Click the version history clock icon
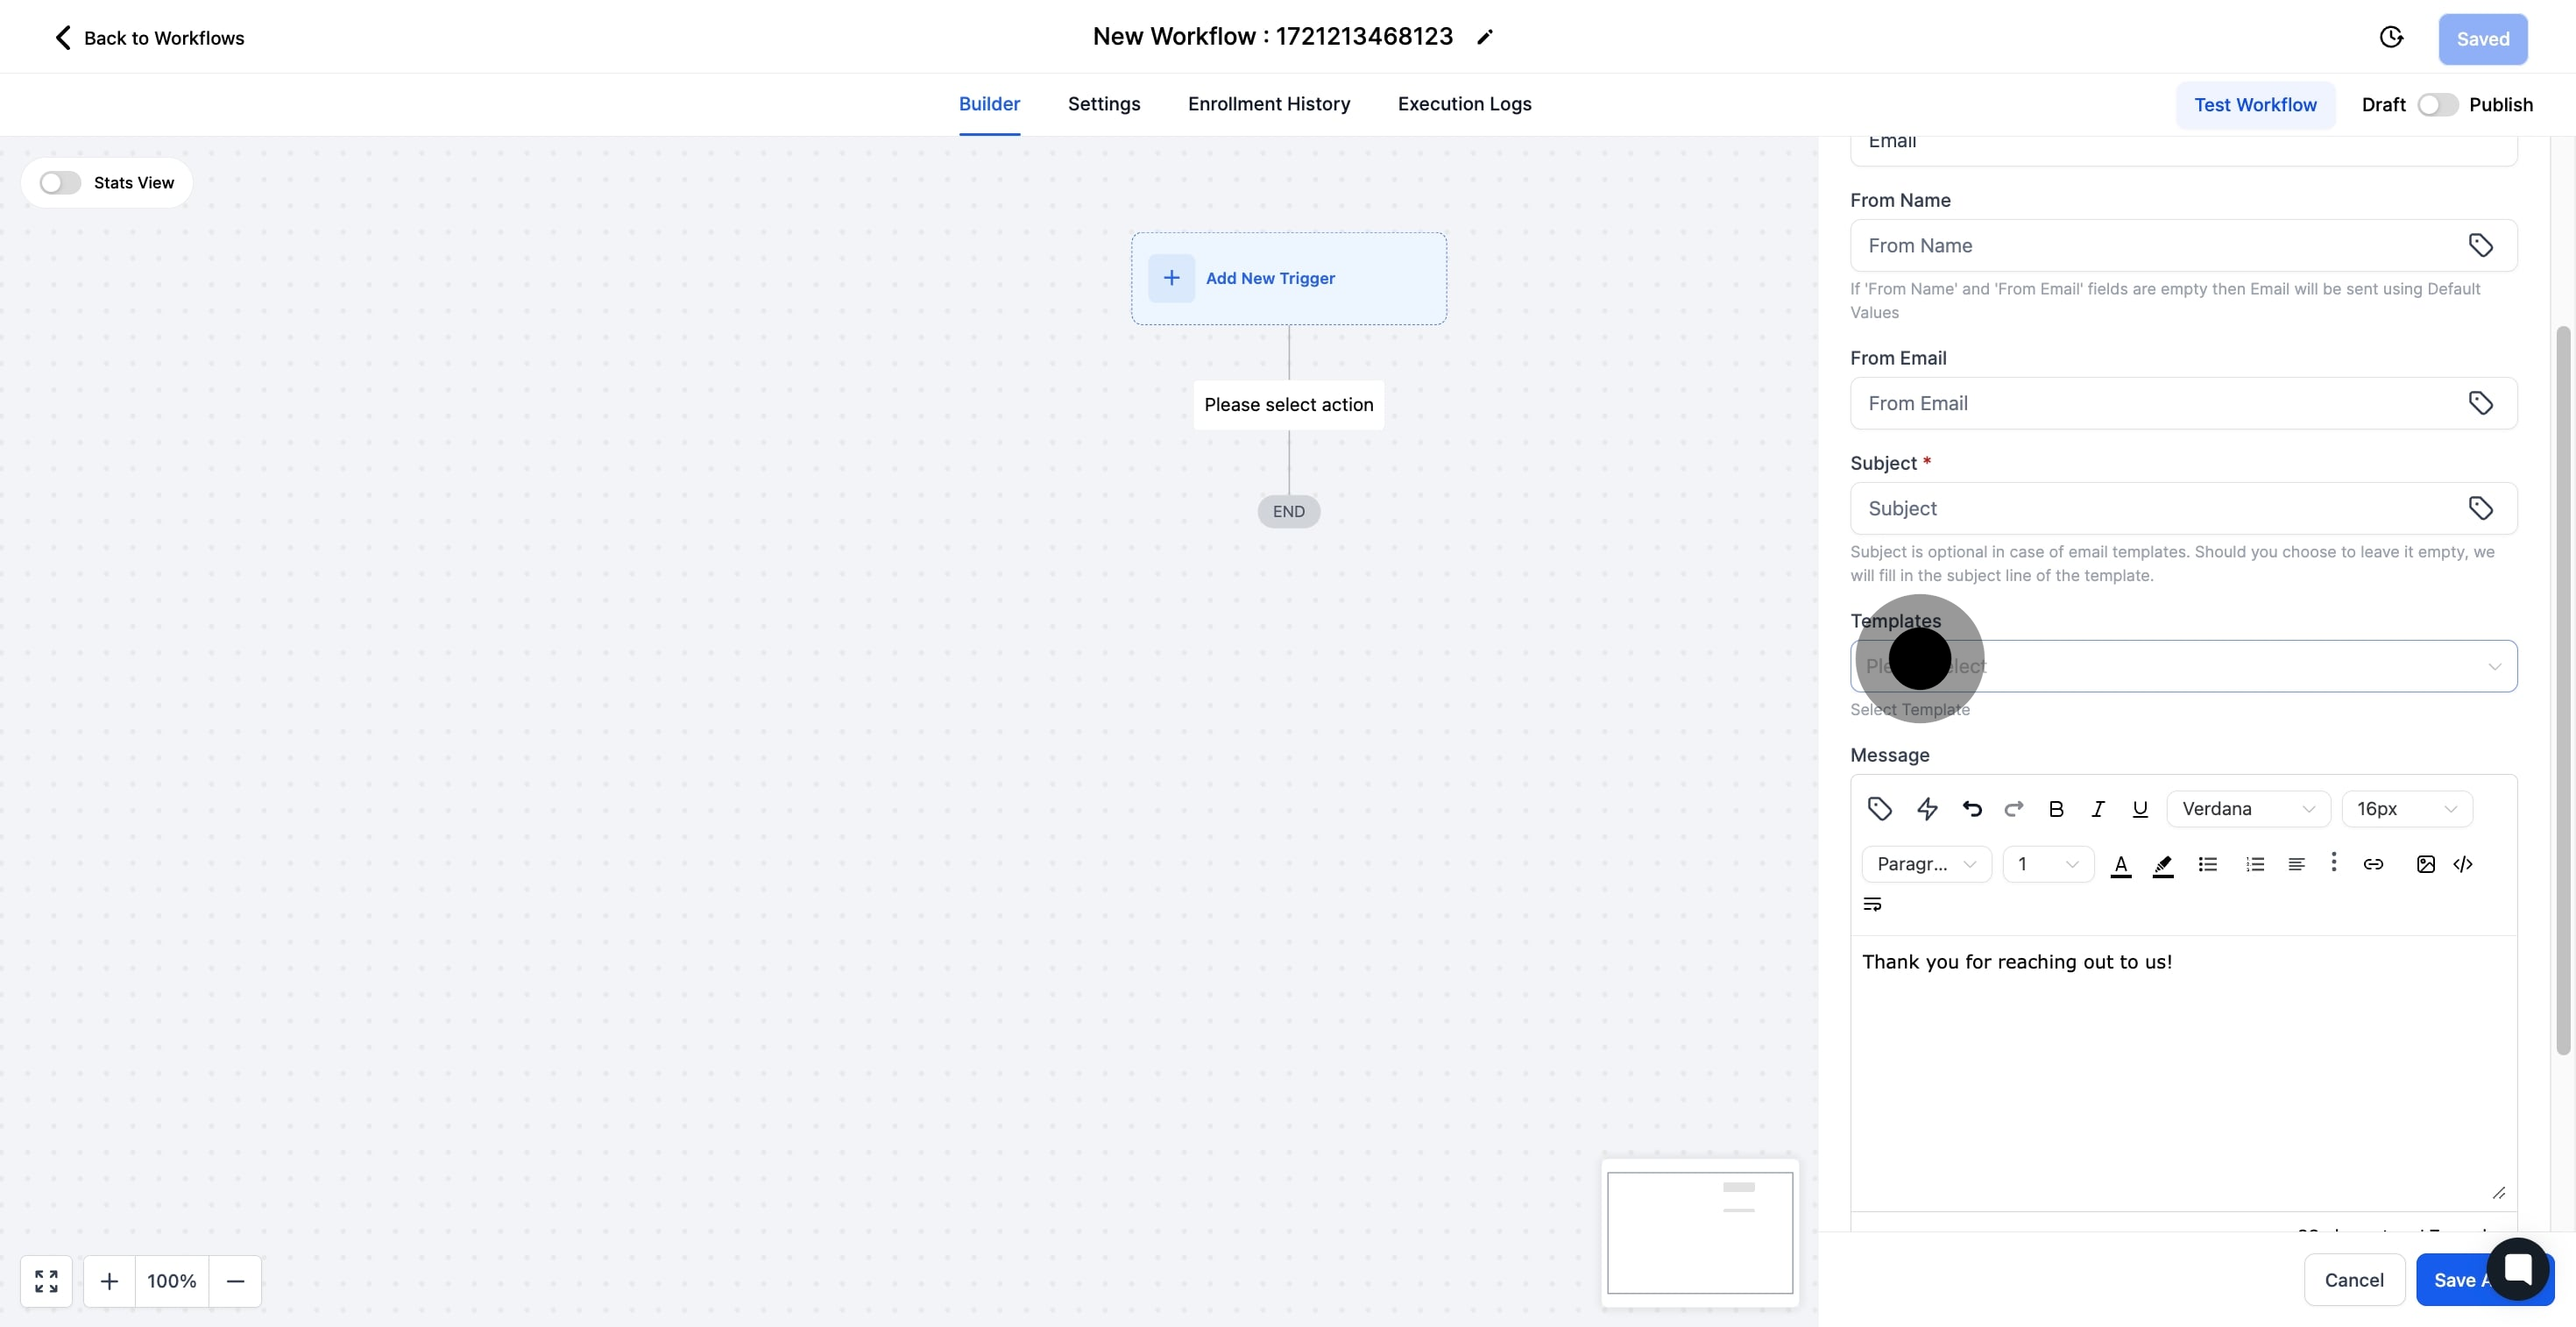Viewport: 2576px width, 1327px height. pos(2390,38)
